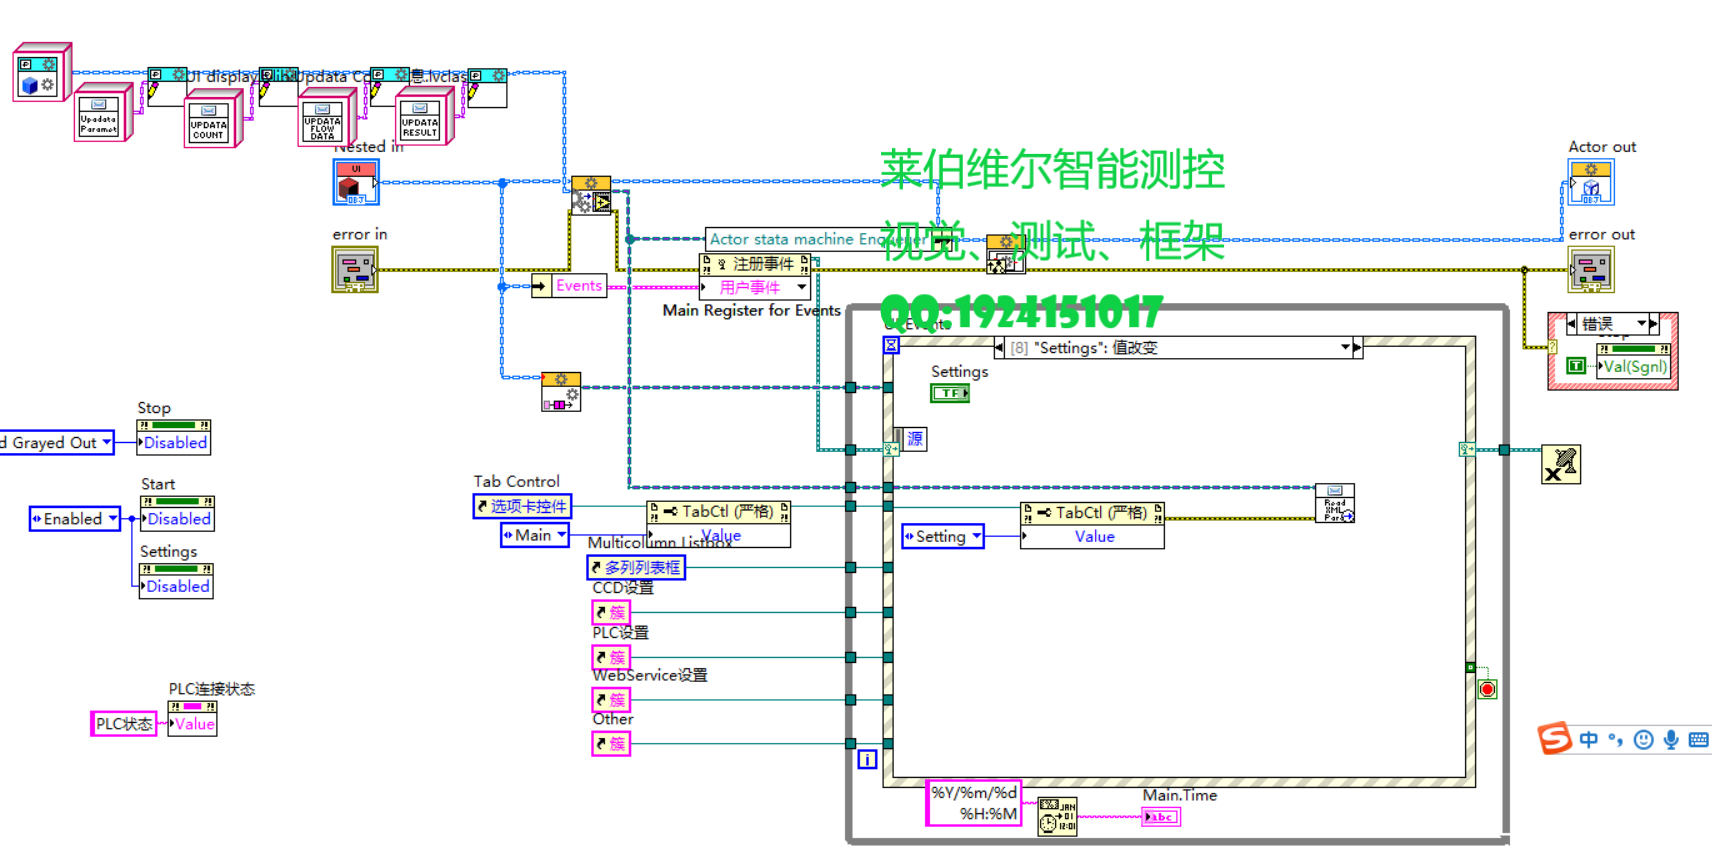Click the loop iteration terminal i

[867, 760]
